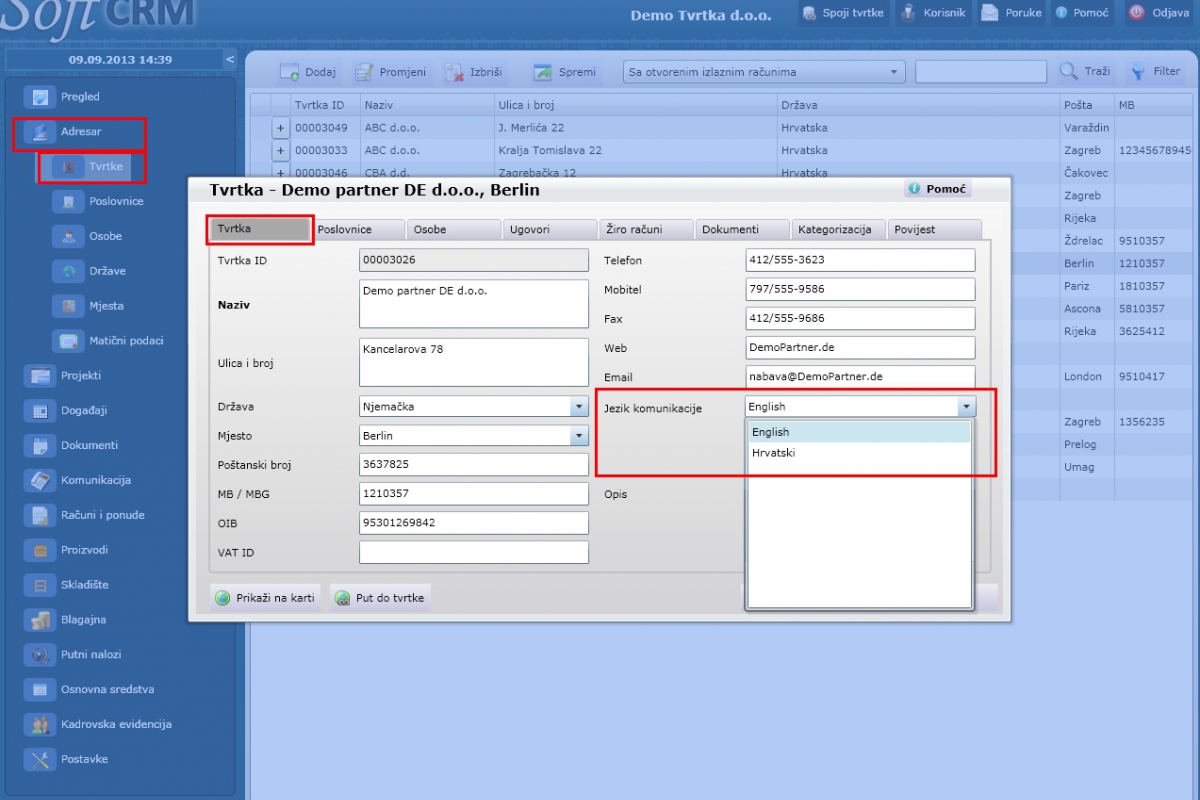Open the Ugovori tab

[550, 229]
